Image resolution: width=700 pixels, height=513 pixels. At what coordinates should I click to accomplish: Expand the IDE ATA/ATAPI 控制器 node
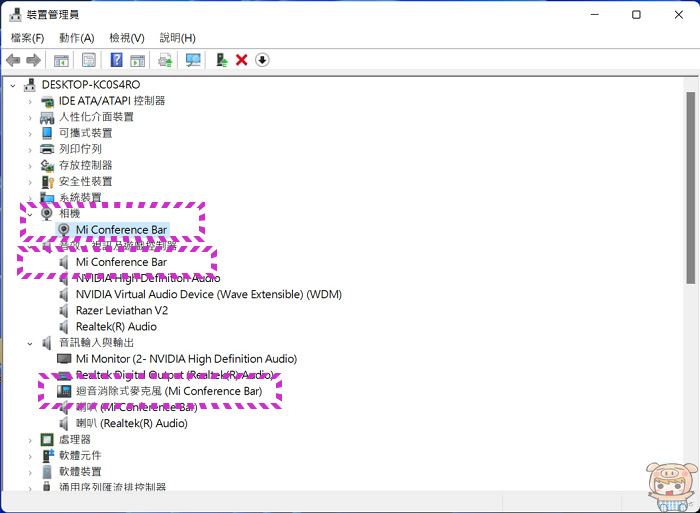(30, 102)
